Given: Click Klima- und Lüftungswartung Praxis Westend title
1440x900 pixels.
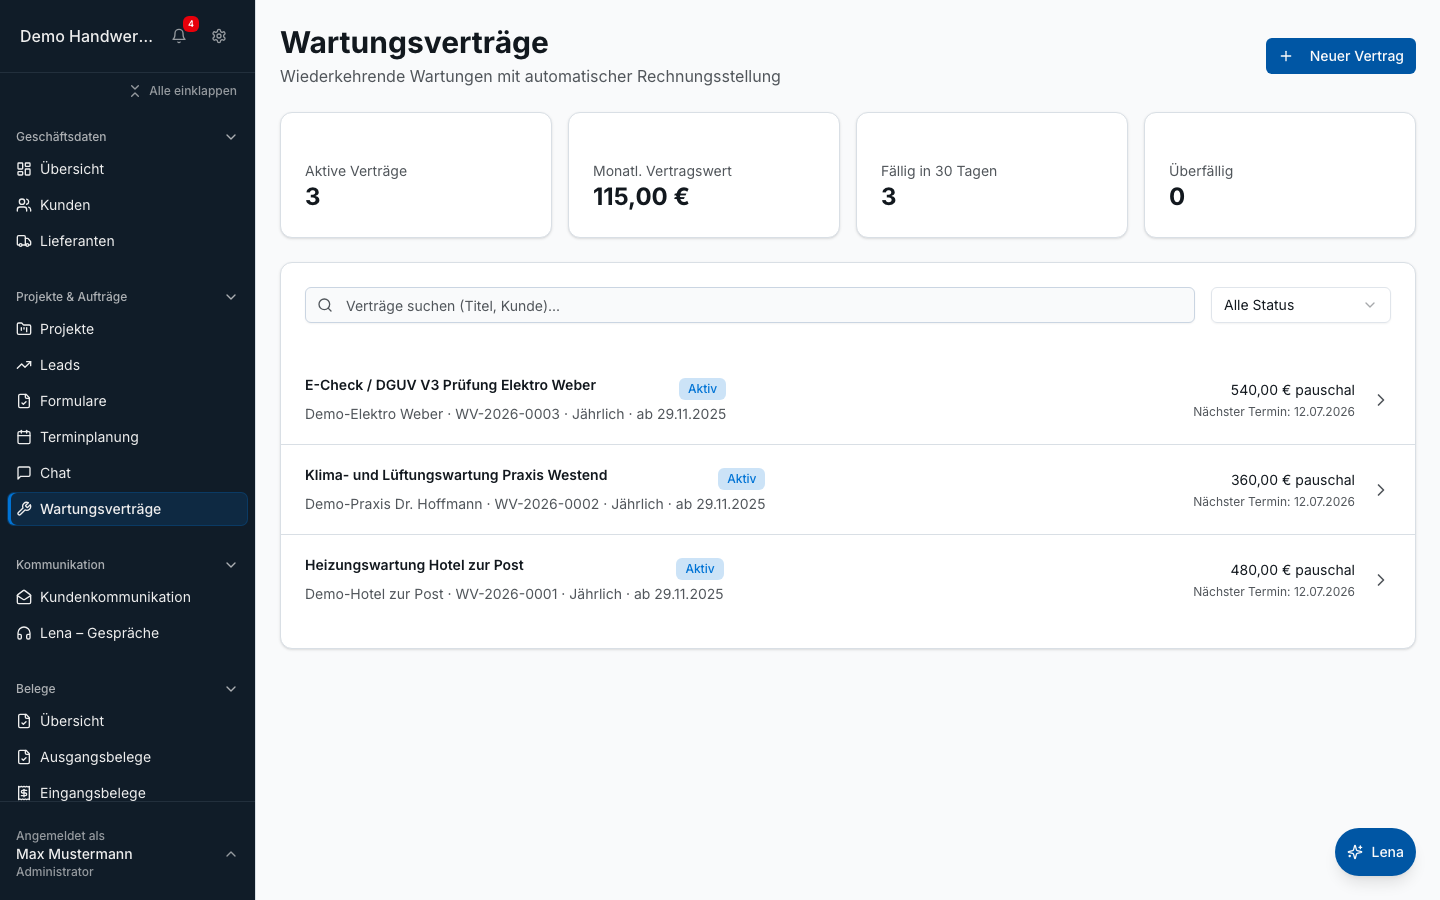Looking at the screenshot, I should coord(456,475).
